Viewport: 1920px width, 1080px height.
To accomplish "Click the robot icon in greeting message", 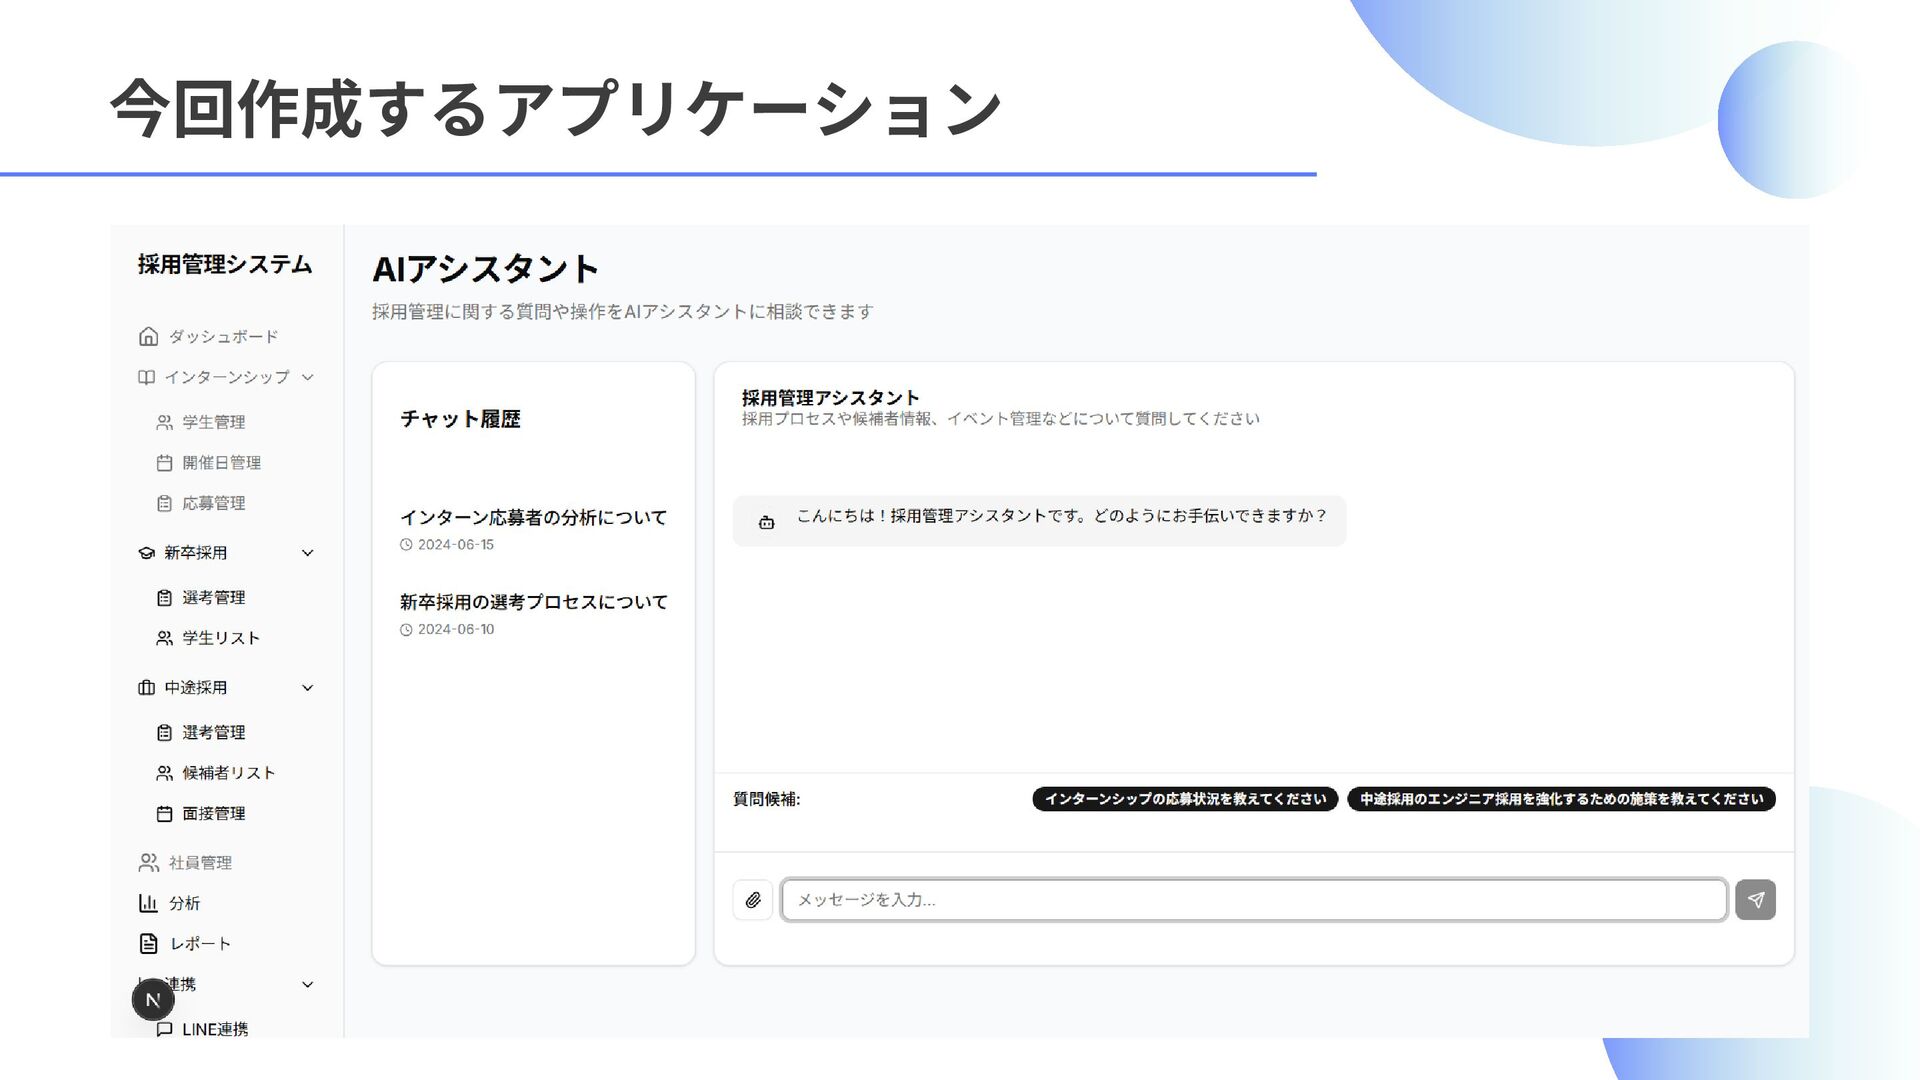I will coord(767,522).
